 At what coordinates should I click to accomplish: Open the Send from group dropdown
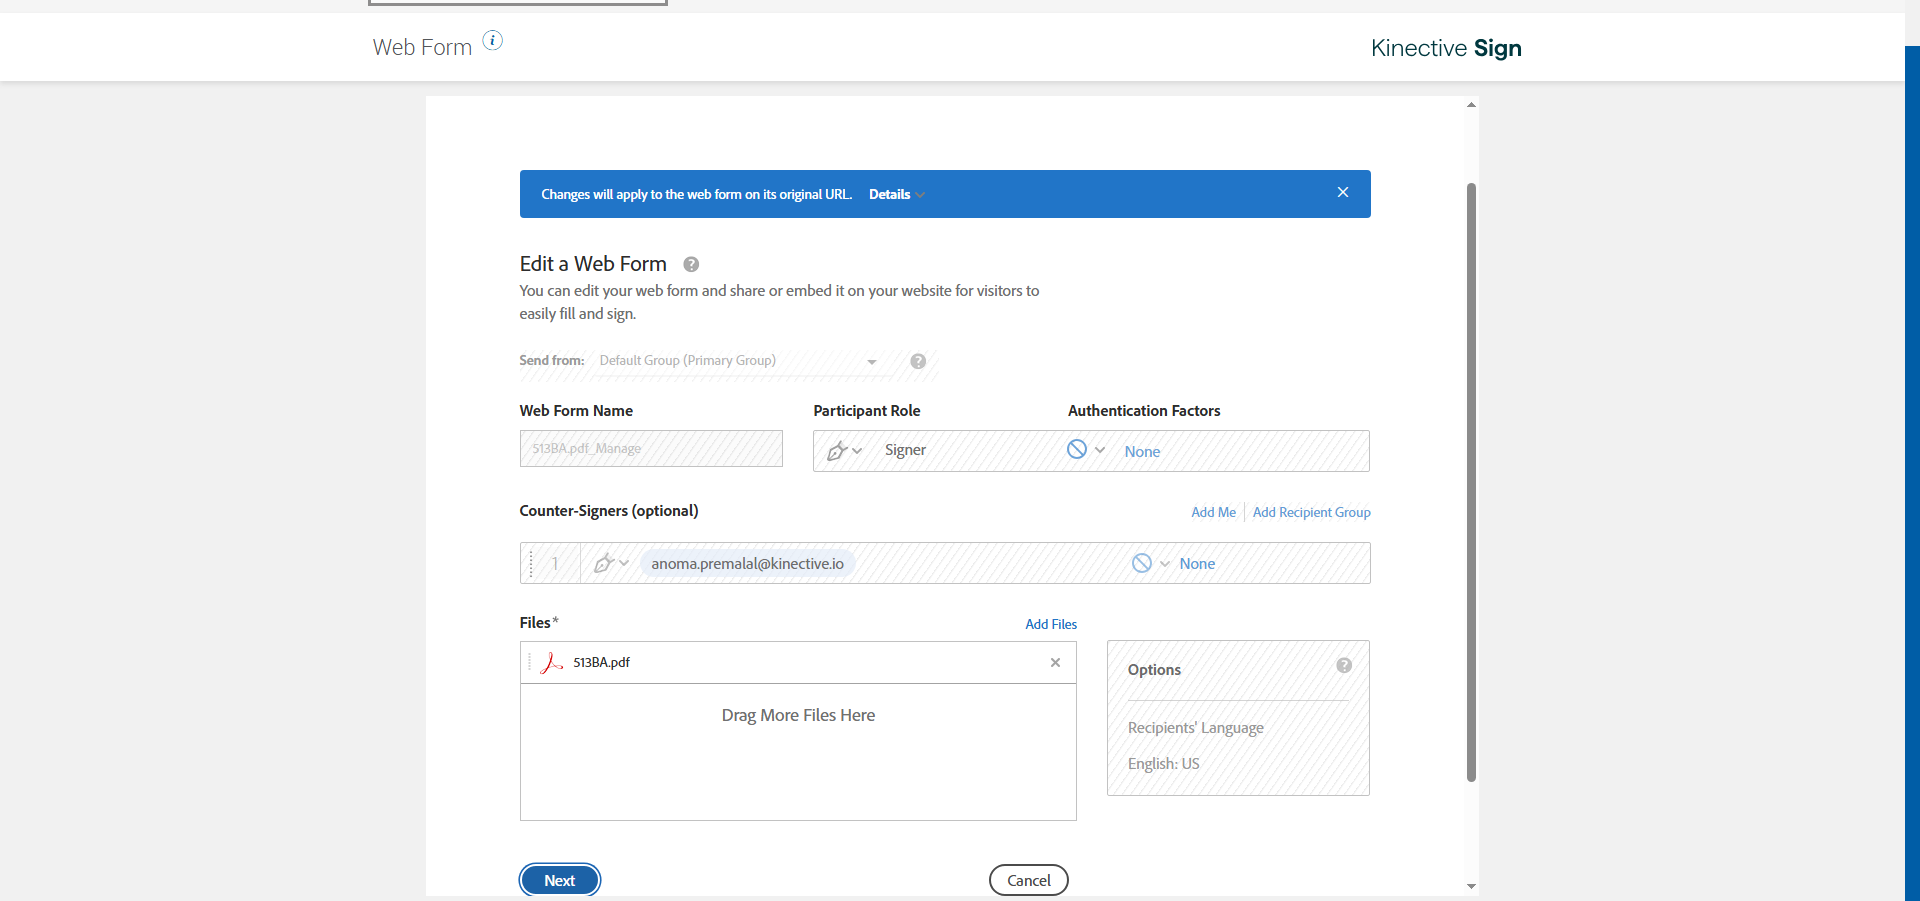coord(871,361)
